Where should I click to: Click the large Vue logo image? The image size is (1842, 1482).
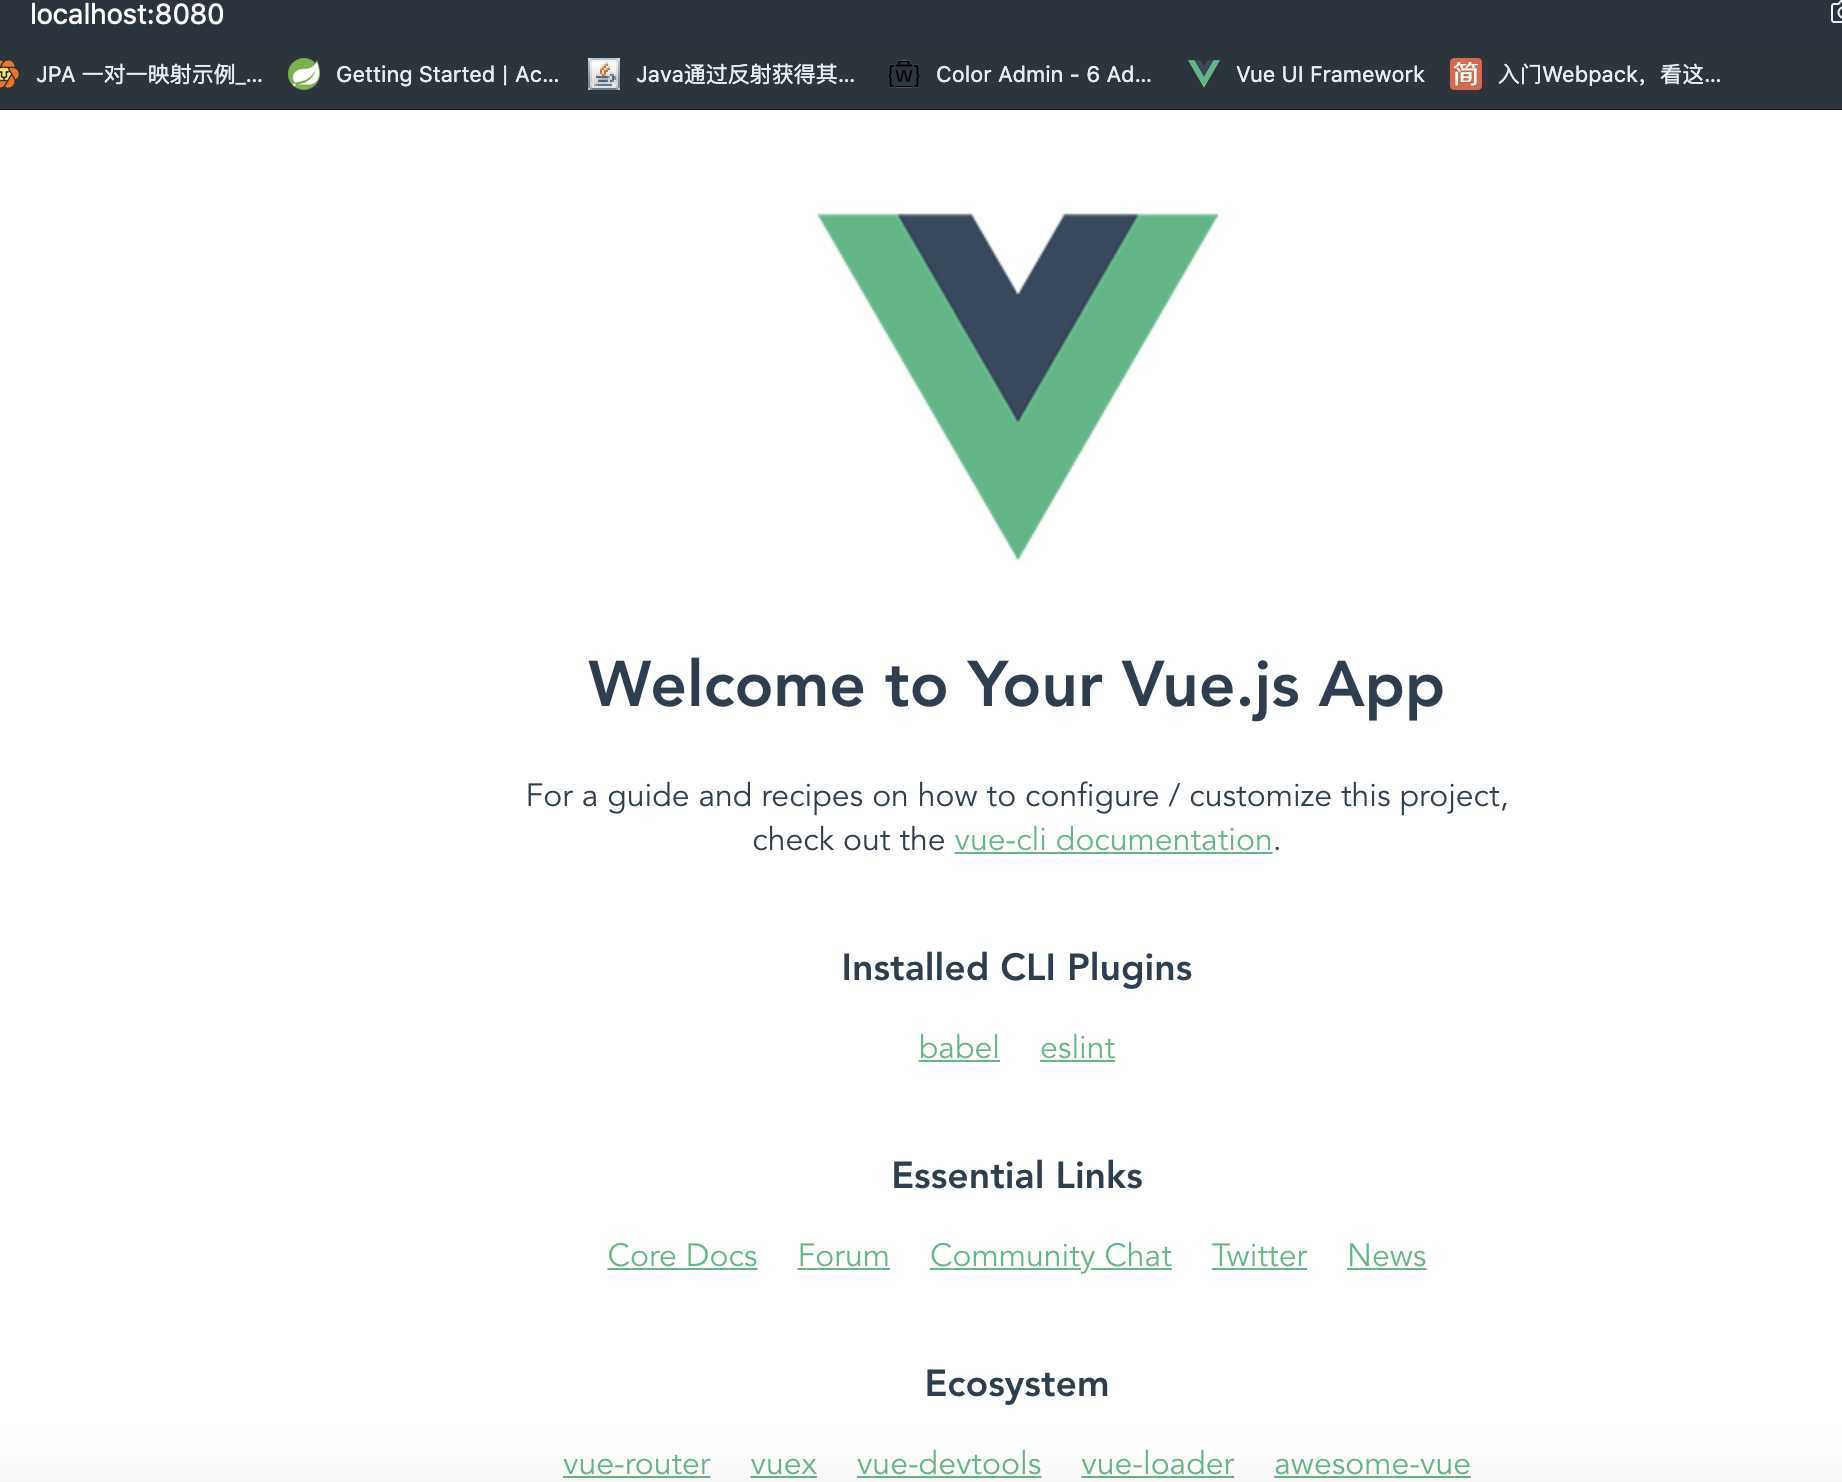pos(1017,386)
